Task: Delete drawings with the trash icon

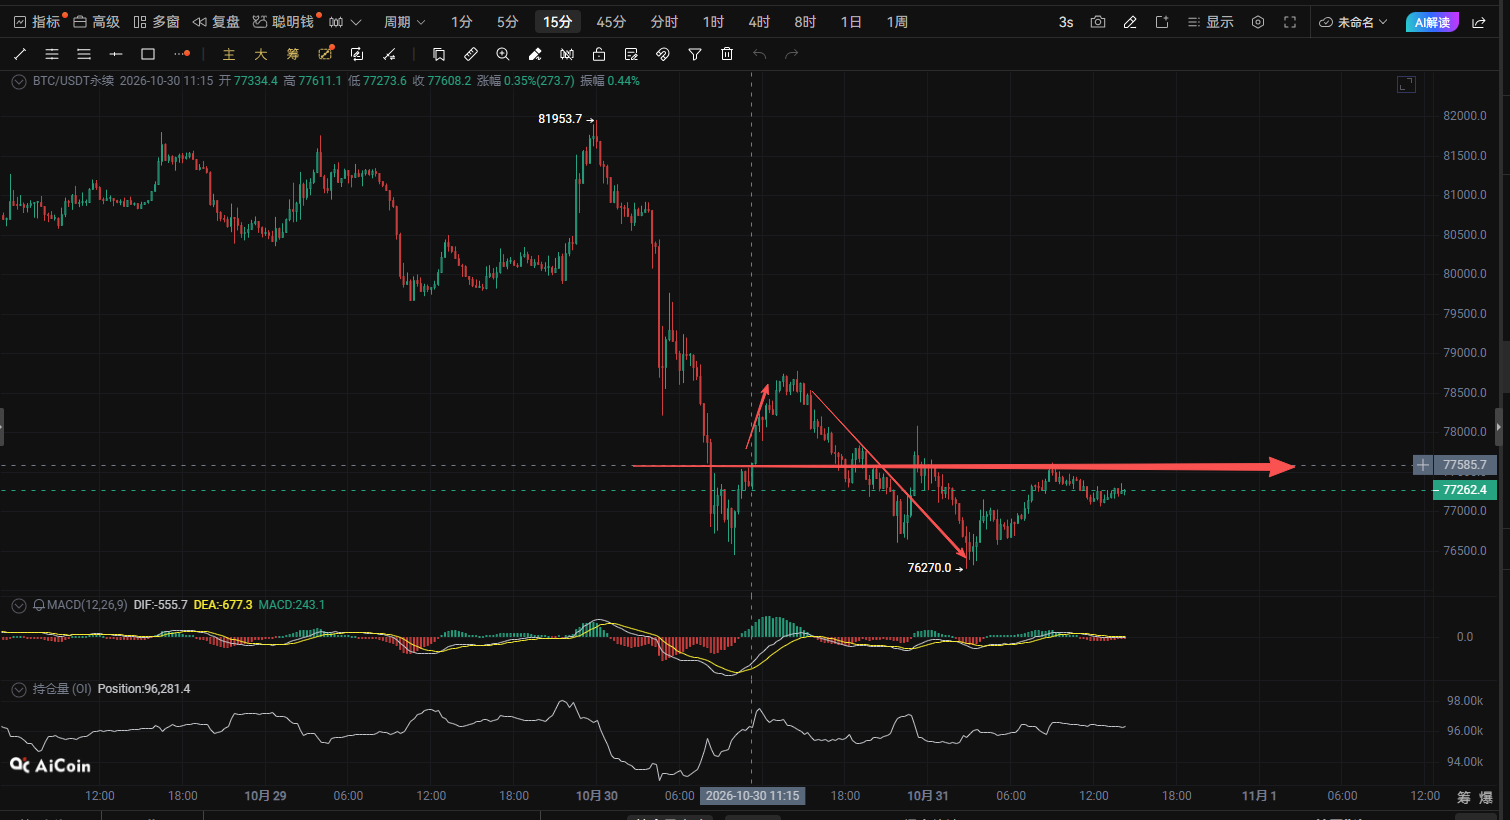Action: 727,54
